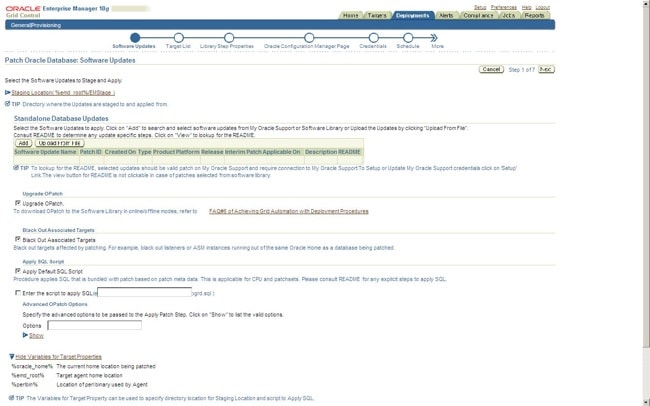Click the TIP icon beside Variables for Target Property

tap(12, 398)
